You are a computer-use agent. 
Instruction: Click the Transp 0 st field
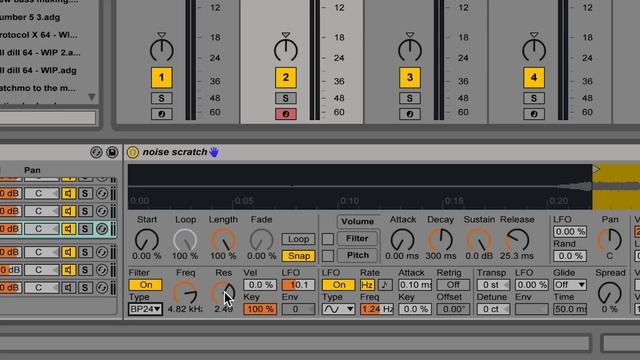click(493, 285)
